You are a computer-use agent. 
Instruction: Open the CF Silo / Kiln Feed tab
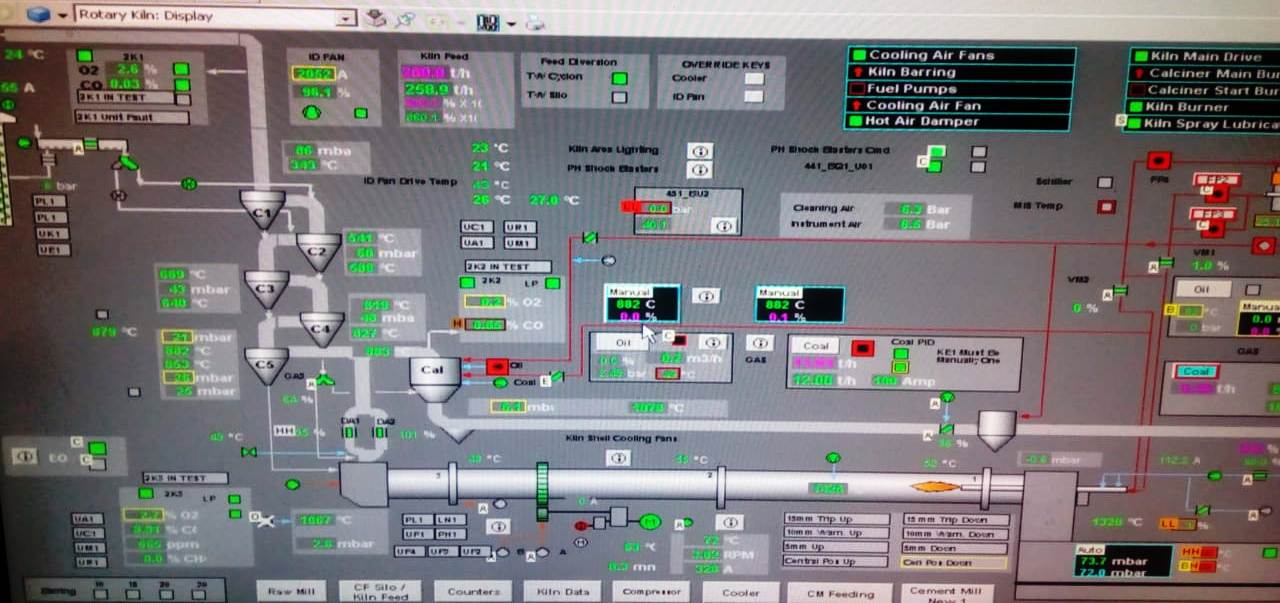click(x=381, y=592)
